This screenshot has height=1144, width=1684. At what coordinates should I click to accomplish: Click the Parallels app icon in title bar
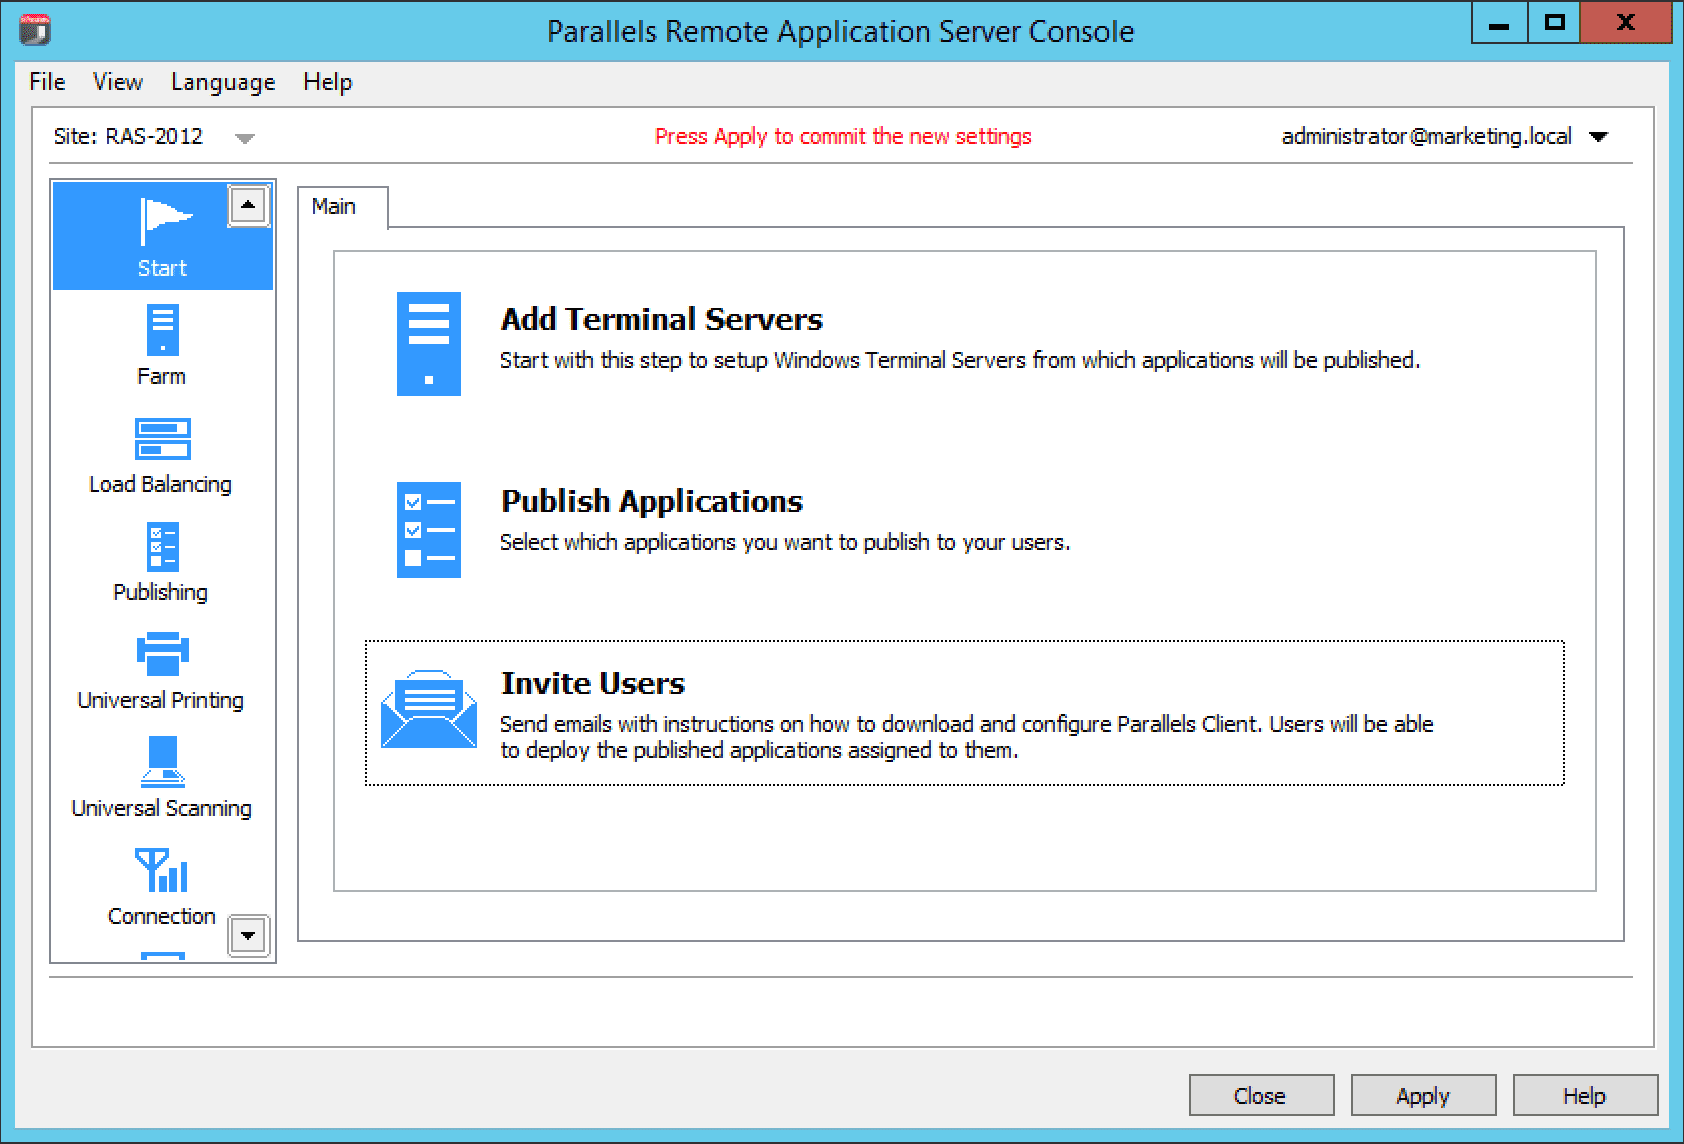click(35, 30)
